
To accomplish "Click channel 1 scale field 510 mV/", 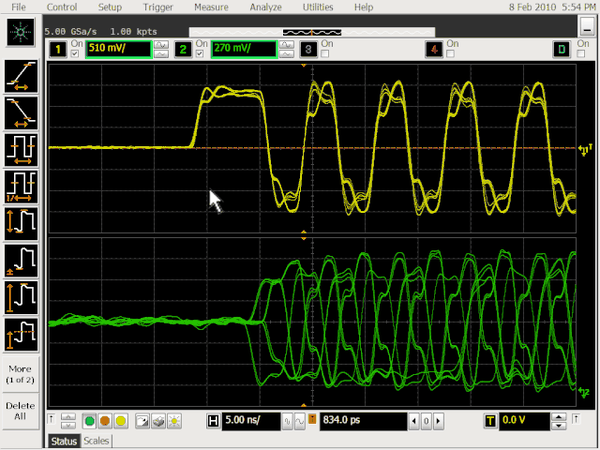I will (119, 49).
